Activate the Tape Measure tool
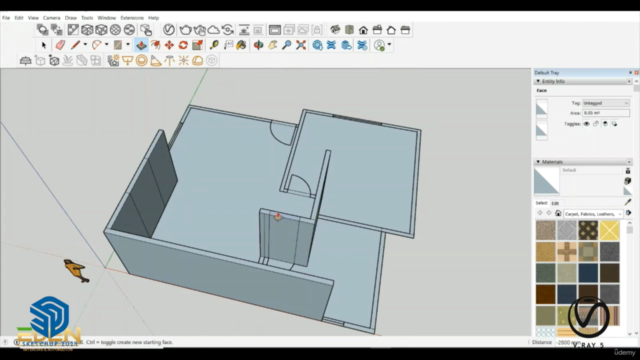 [x=214, y=45]
